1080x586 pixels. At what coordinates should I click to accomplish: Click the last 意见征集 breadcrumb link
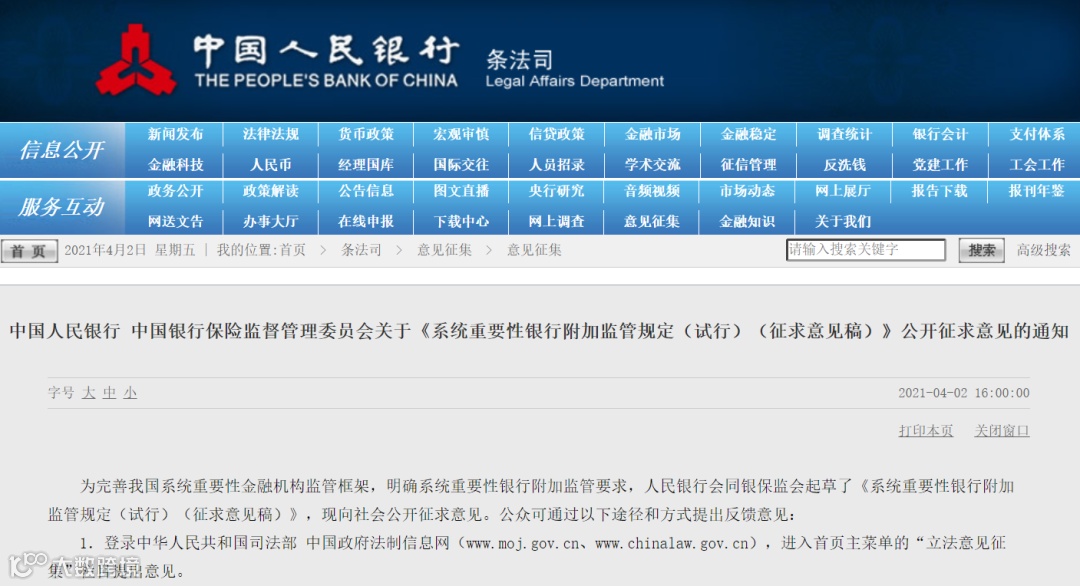[x=534, y=250]
